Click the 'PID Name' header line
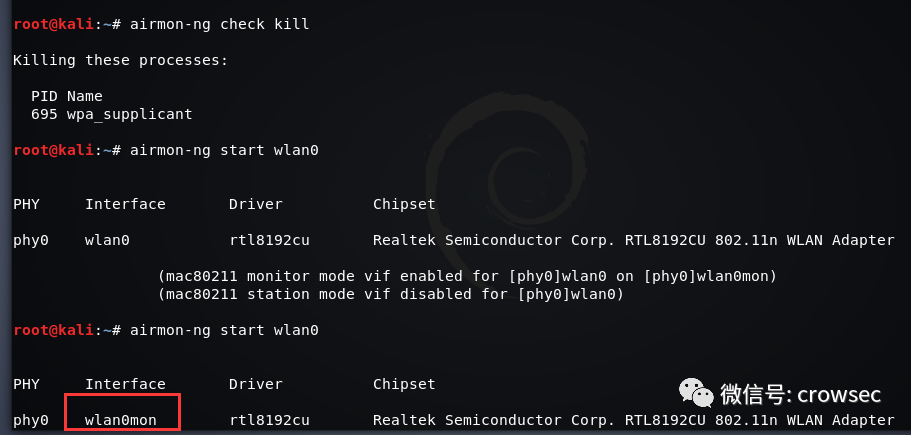Screen dimensions: 911x435 [67, 96]
